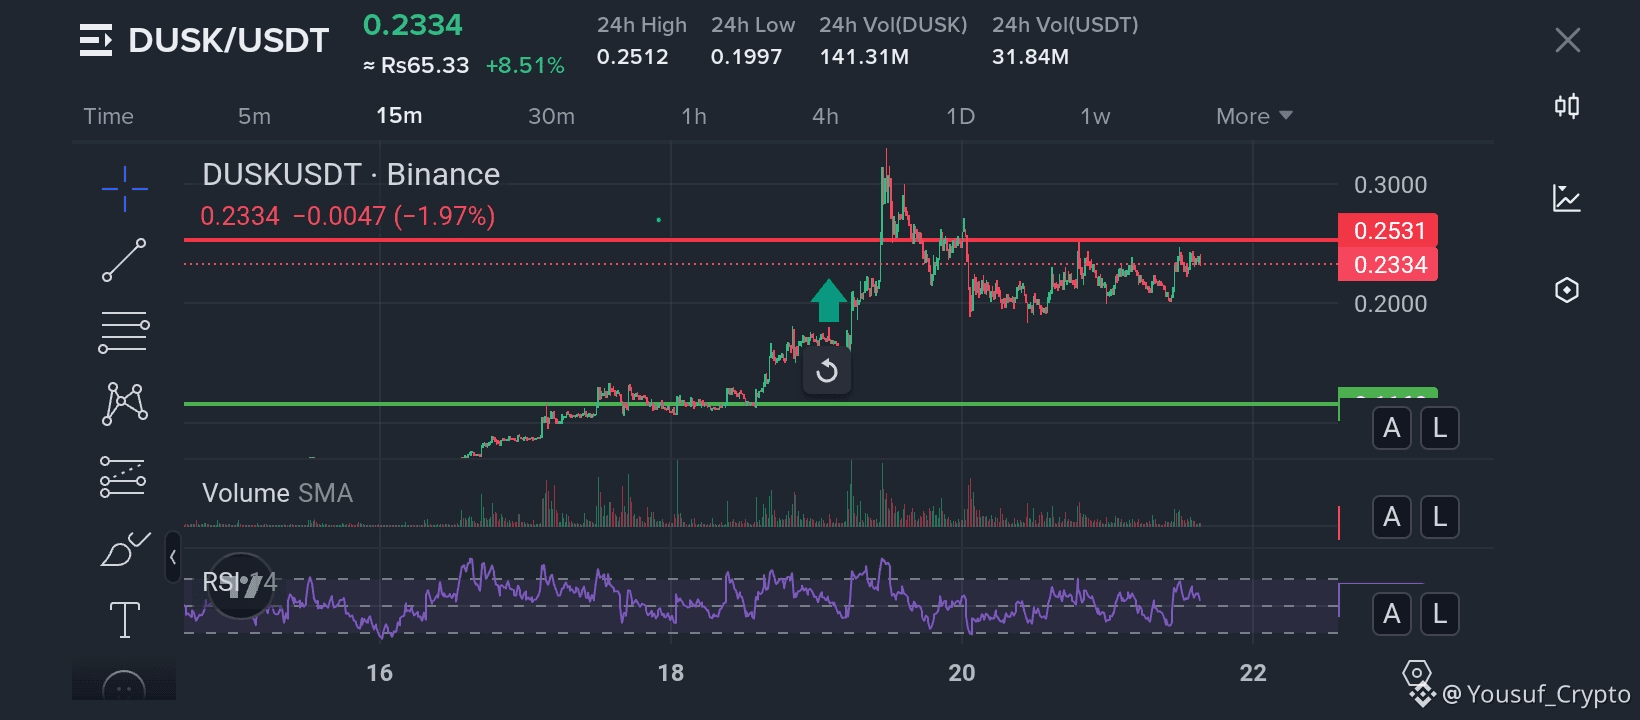
Task: Switch to the Time chart tab
Action: pyautogui.click(x=109, y=116)
